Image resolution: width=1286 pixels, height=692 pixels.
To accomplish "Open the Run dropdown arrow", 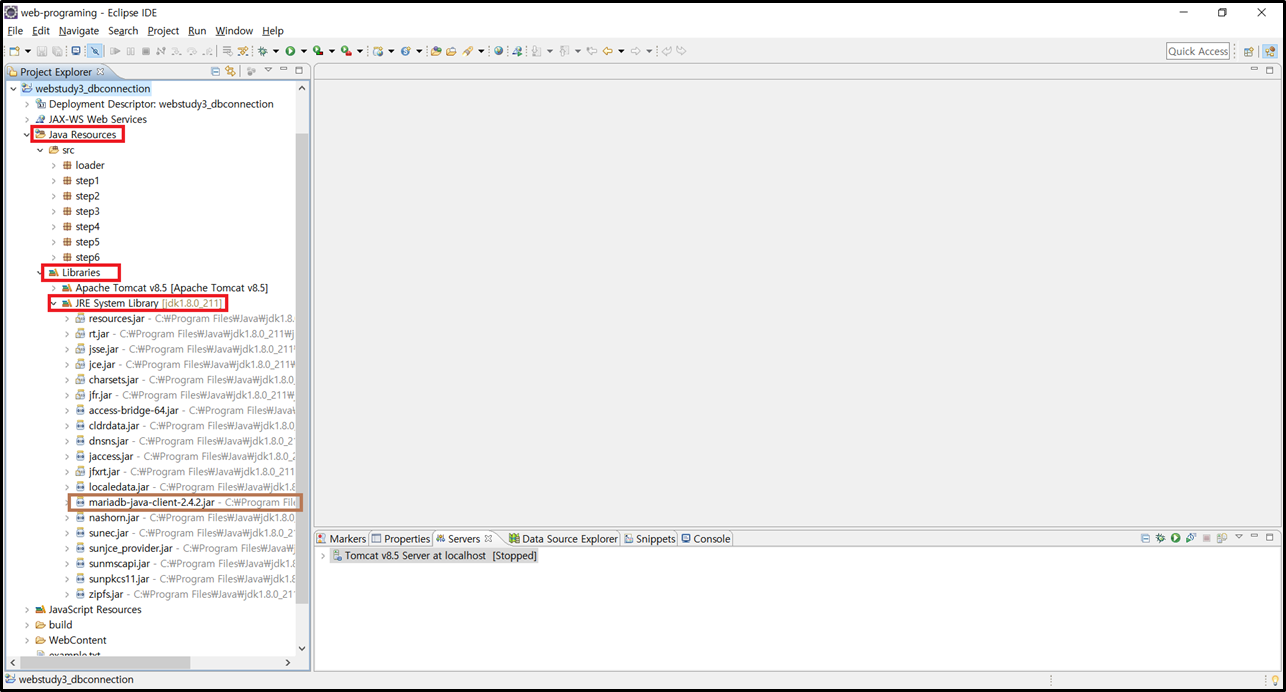I will tap(303, 51).
